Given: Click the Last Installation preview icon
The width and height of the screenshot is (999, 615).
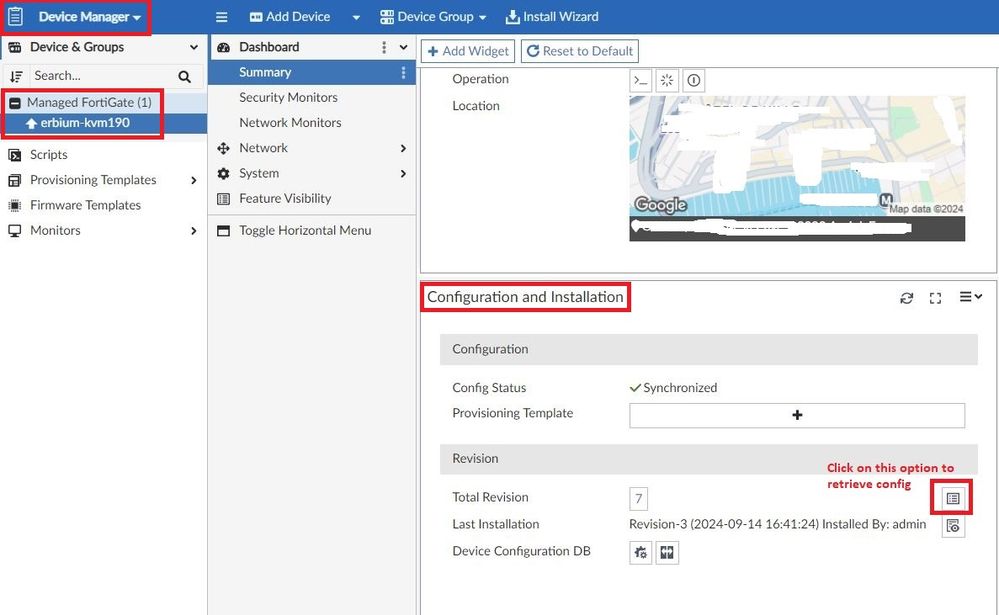Looking at the screenshot, I should (x=953, y=525).
